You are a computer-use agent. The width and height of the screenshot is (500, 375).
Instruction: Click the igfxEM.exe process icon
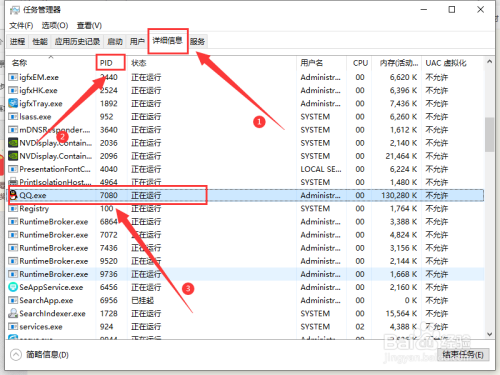pos(13,77)
